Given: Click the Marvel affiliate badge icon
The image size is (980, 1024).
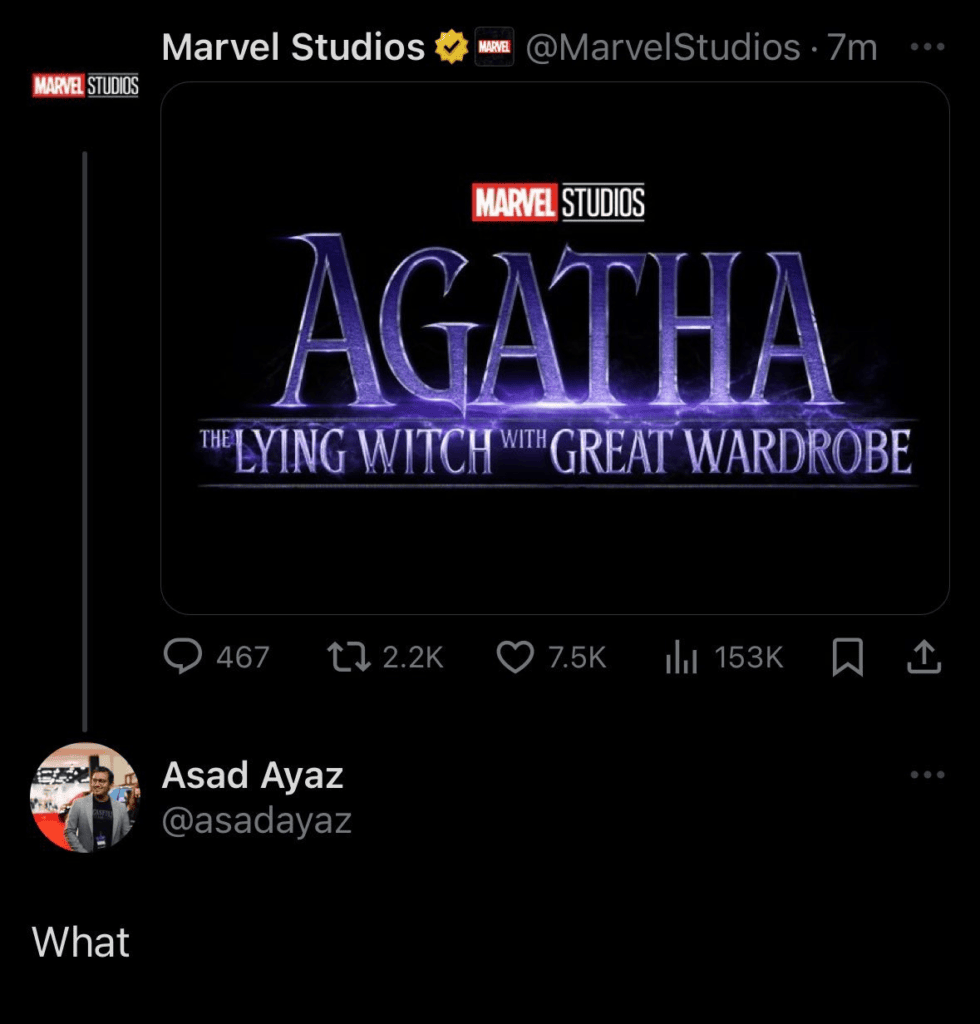Looking at the screenshot, I should [x=494, y=47].
